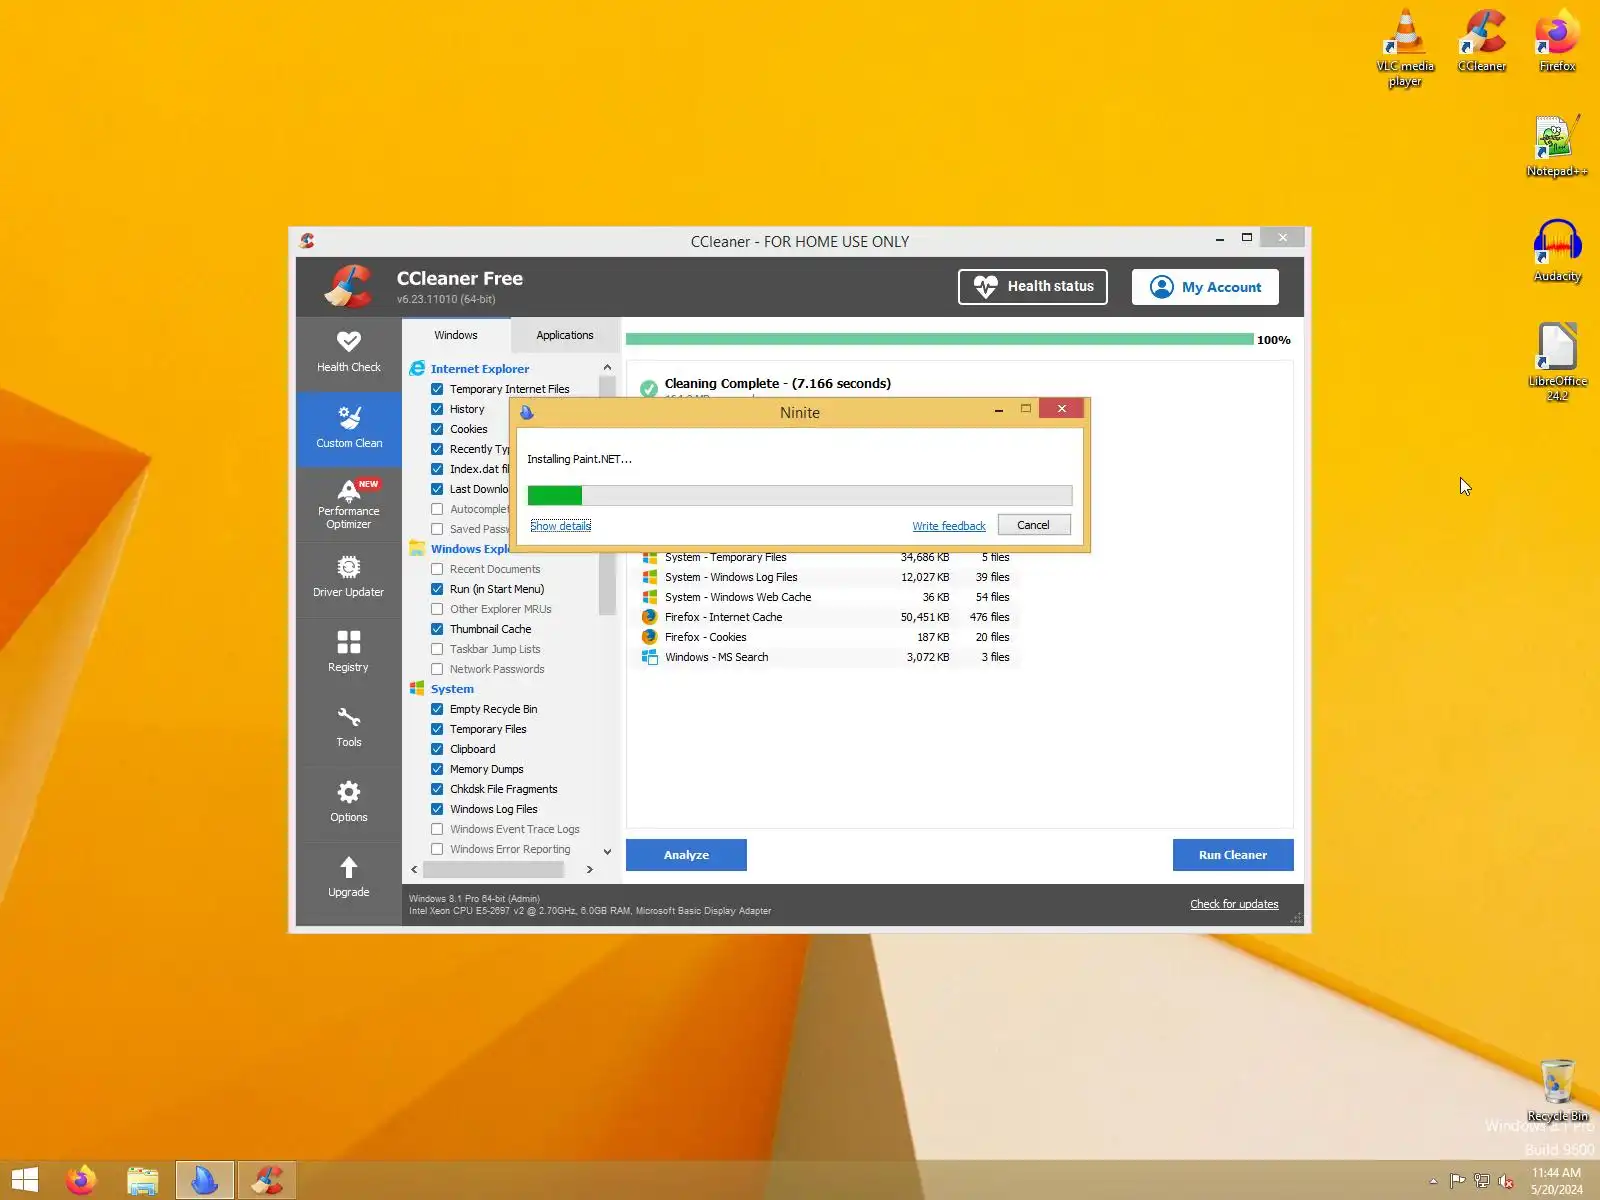Uncheck Windows Log Files option

[437, 809]
